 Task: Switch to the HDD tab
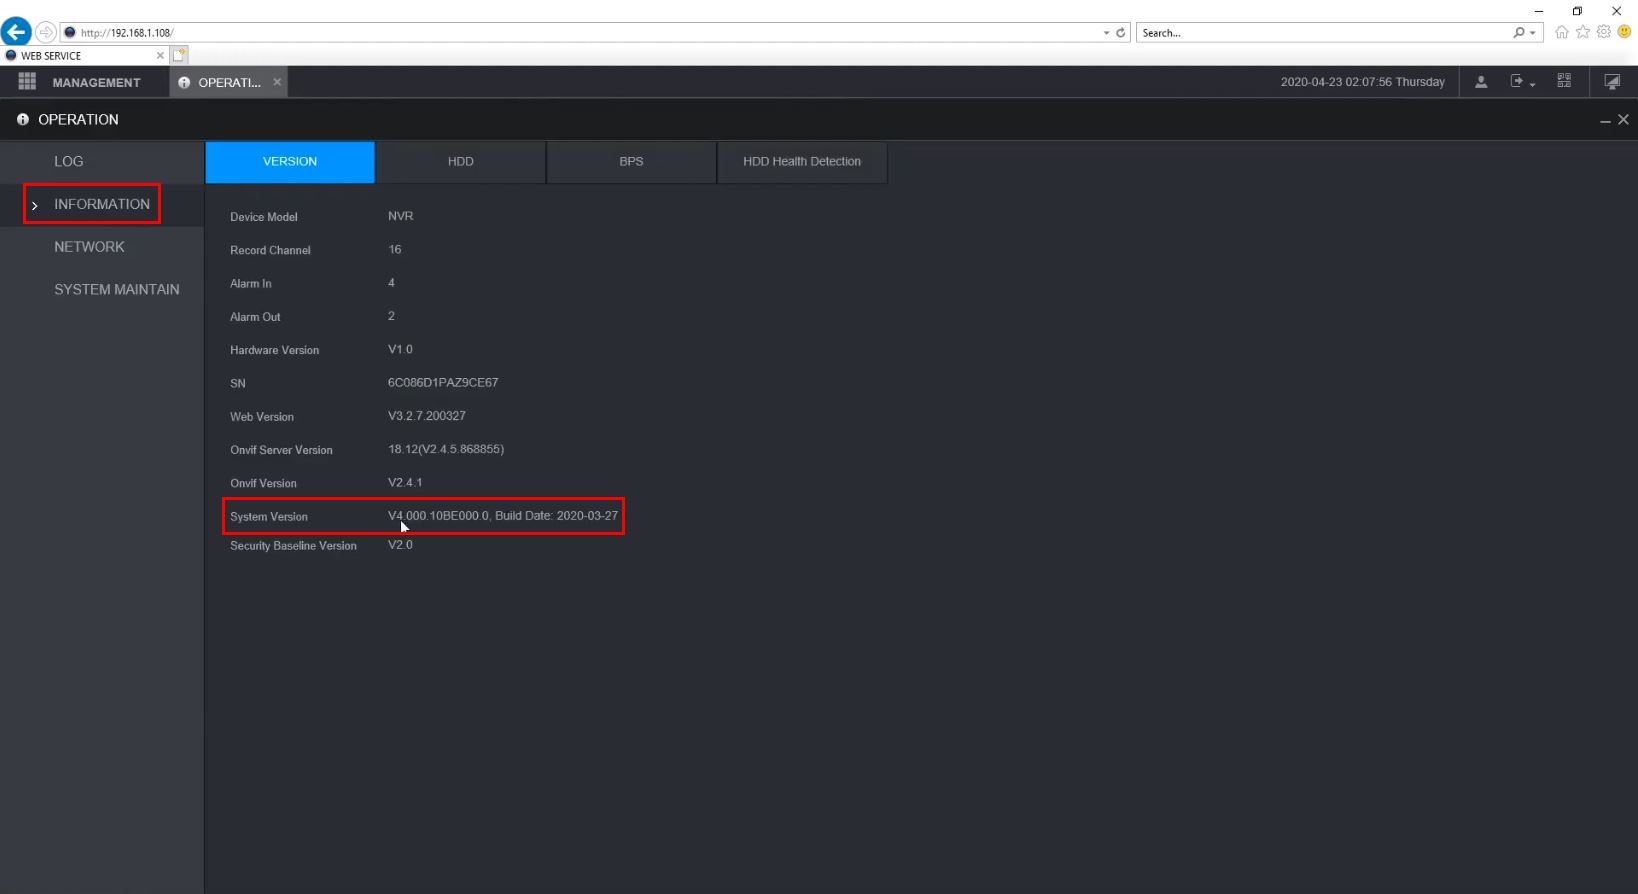(x=461, y=162)
